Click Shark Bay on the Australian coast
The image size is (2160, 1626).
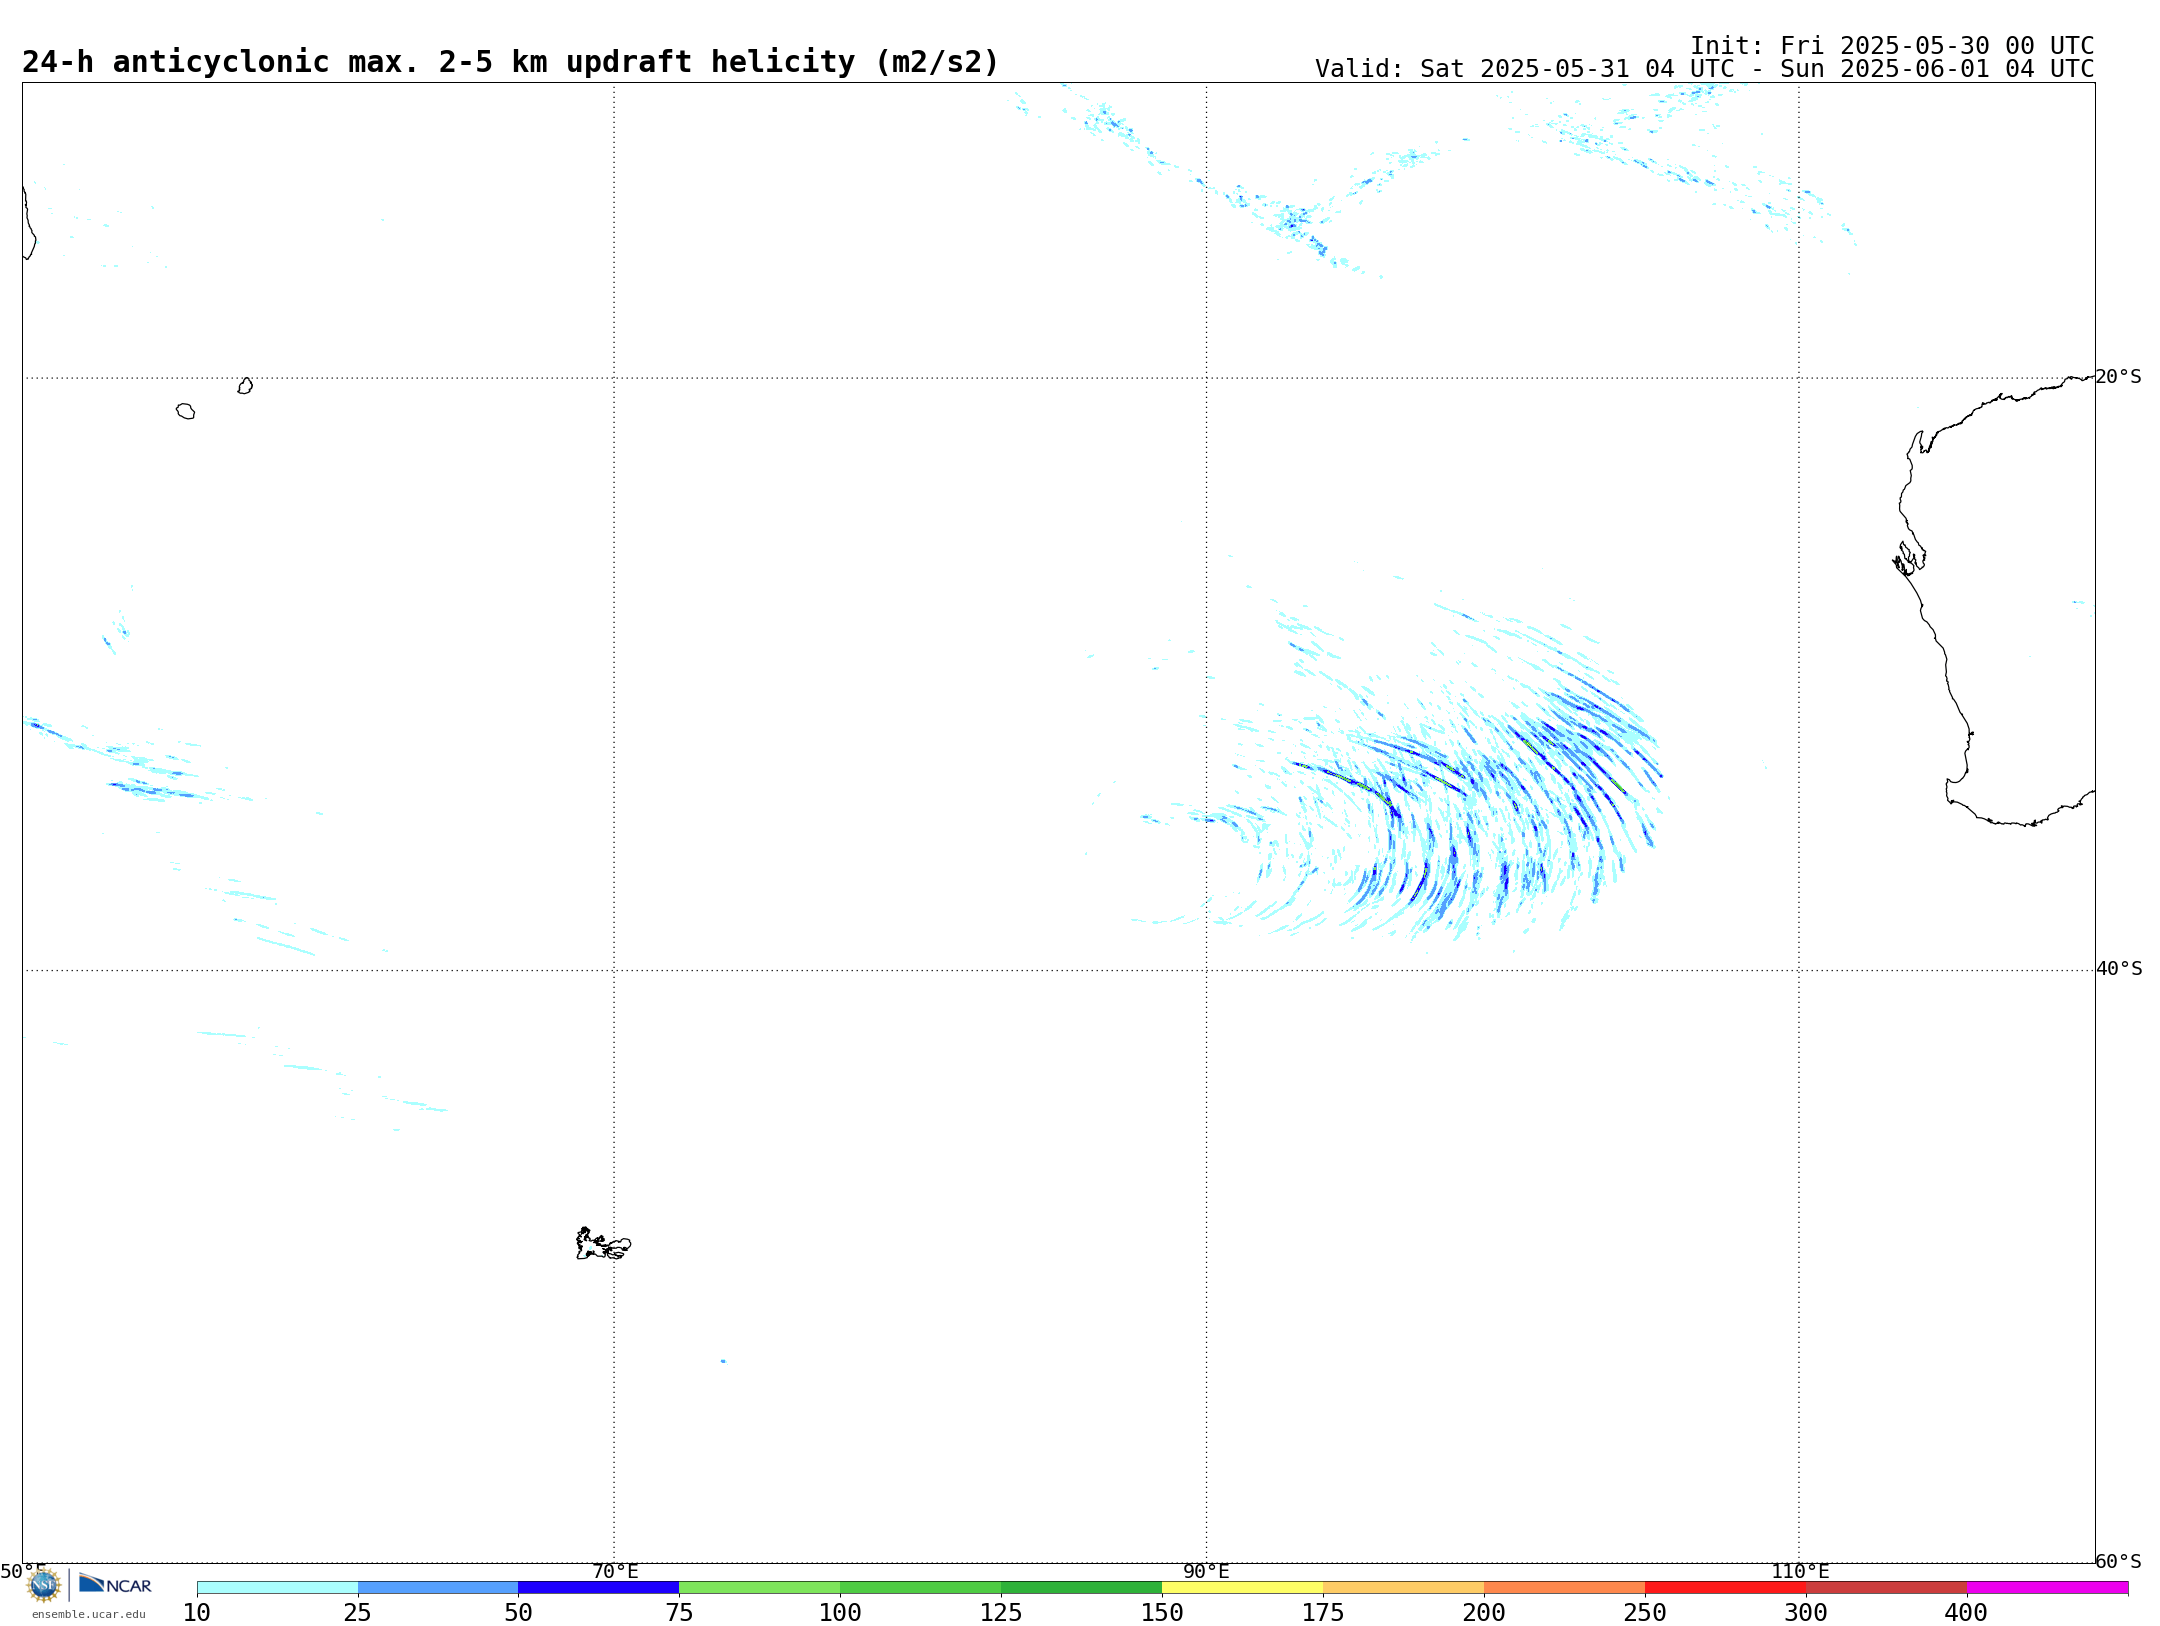point(1909,559)
